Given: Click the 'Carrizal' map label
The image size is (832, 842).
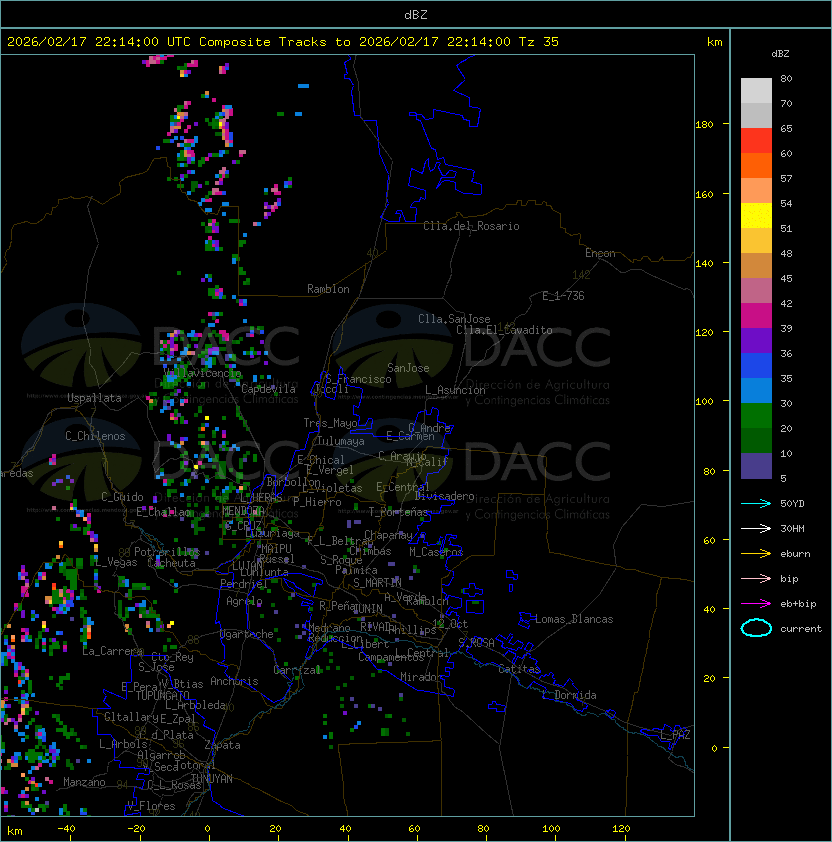Looking at the screenshot, I should point(297,670).
